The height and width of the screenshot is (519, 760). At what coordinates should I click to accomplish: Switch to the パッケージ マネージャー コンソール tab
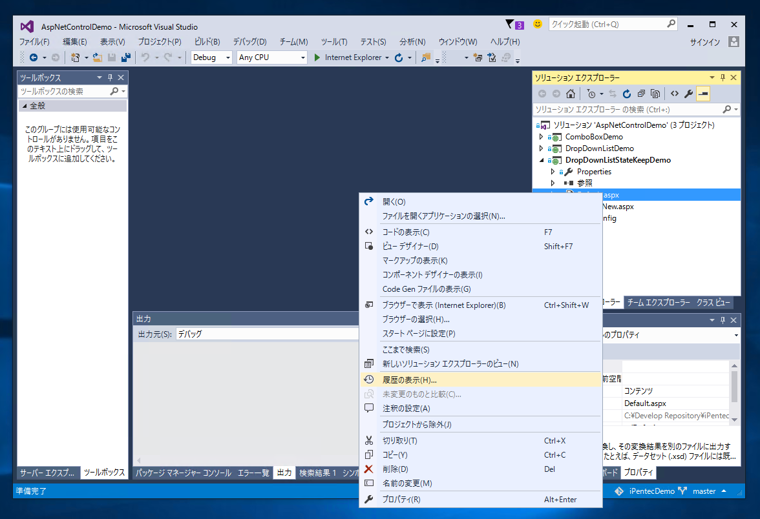pos(183,472)
